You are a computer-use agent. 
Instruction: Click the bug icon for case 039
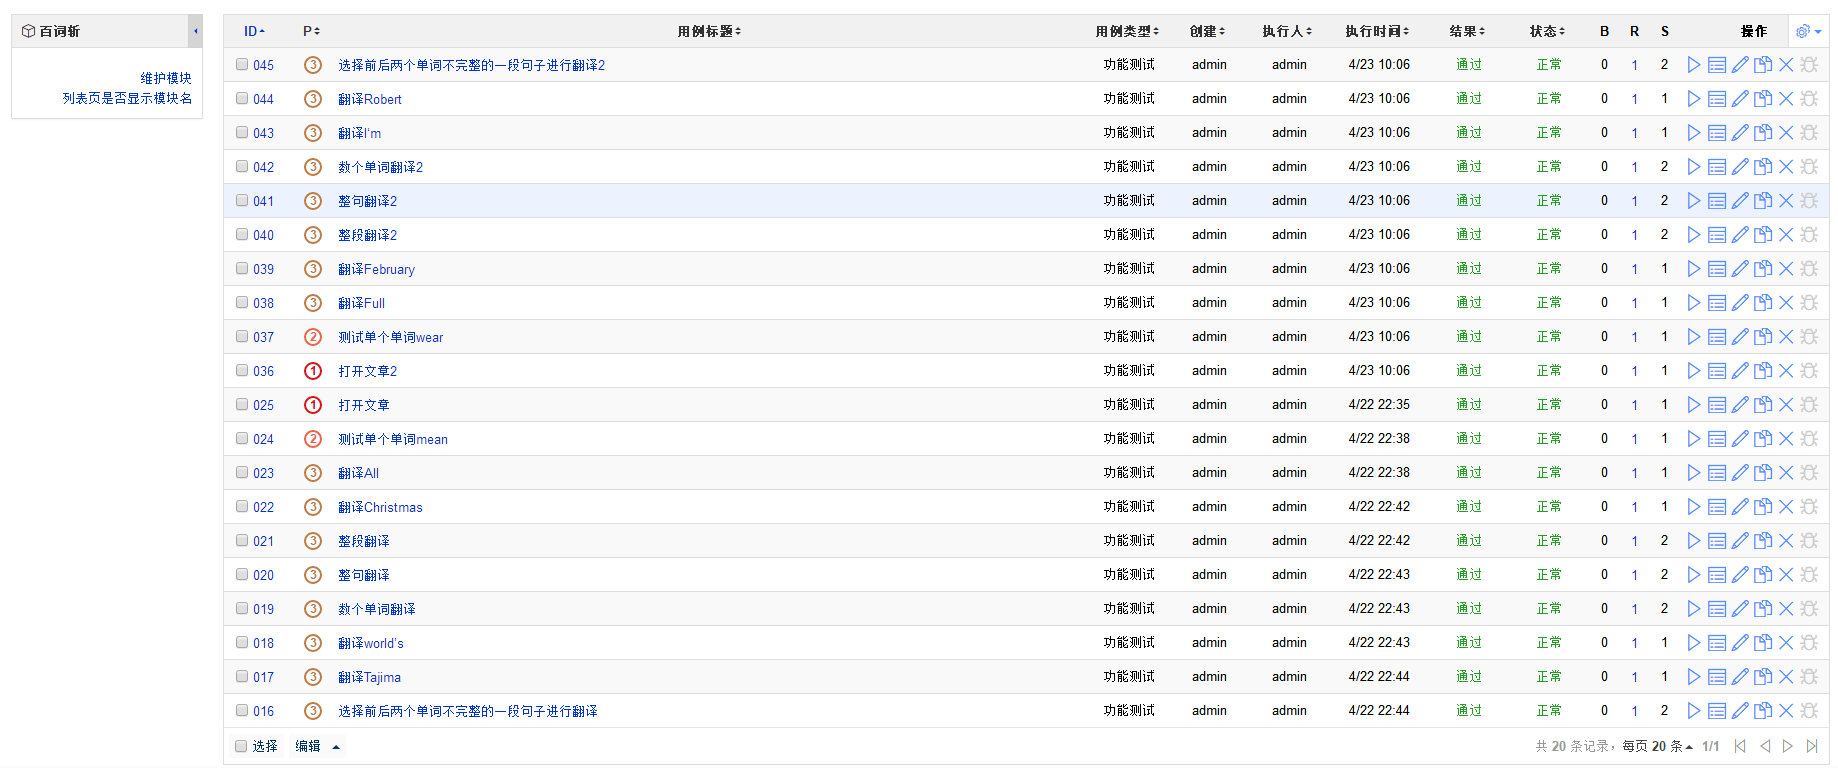(1809, 269)
